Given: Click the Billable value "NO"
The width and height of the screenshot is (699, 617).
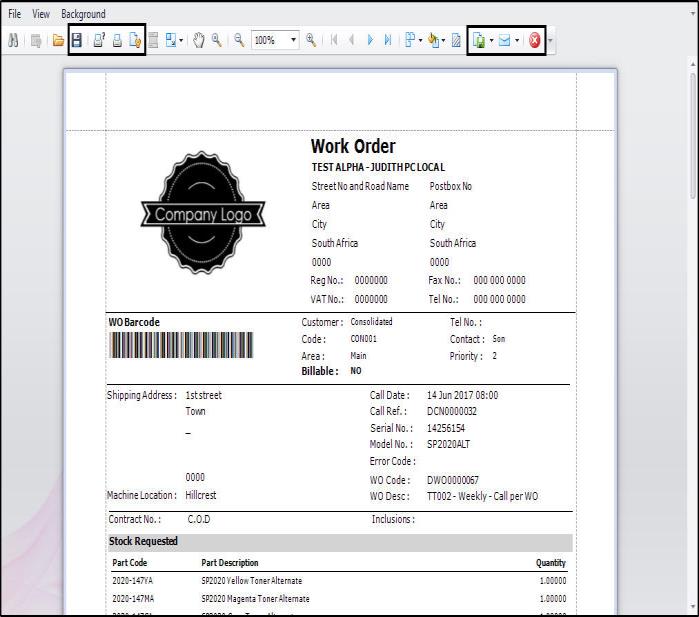Looking at the screenshot, I should point(356,371).
